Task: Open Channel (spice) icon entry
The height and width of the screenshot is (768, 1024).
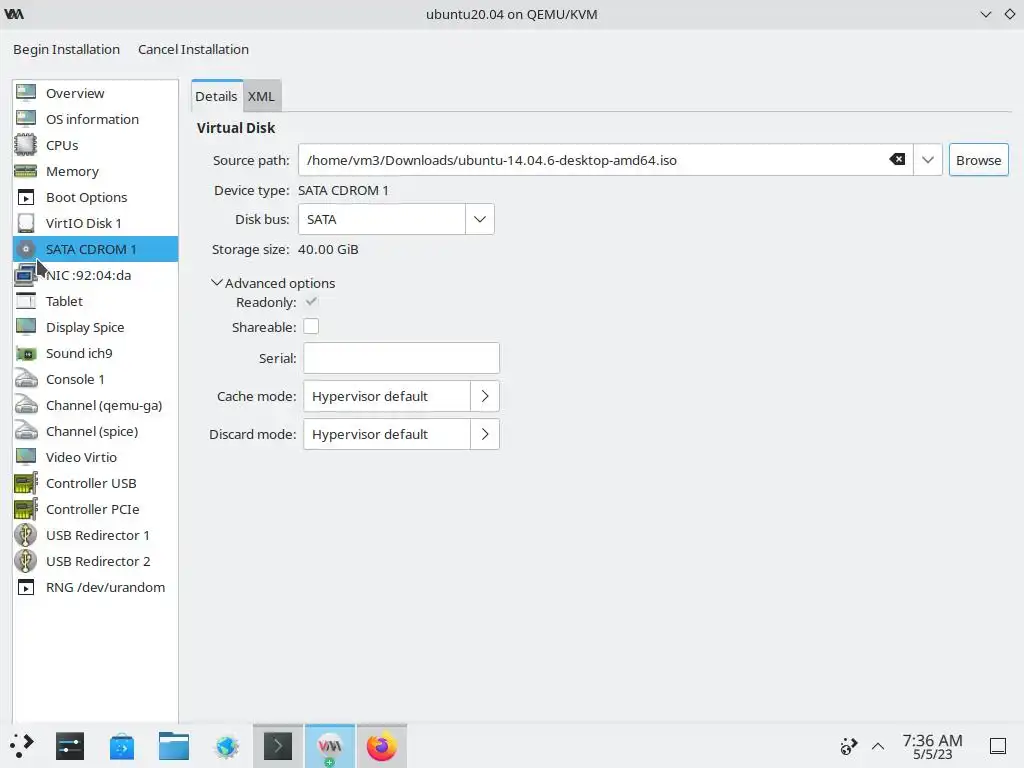Action: 26,431
